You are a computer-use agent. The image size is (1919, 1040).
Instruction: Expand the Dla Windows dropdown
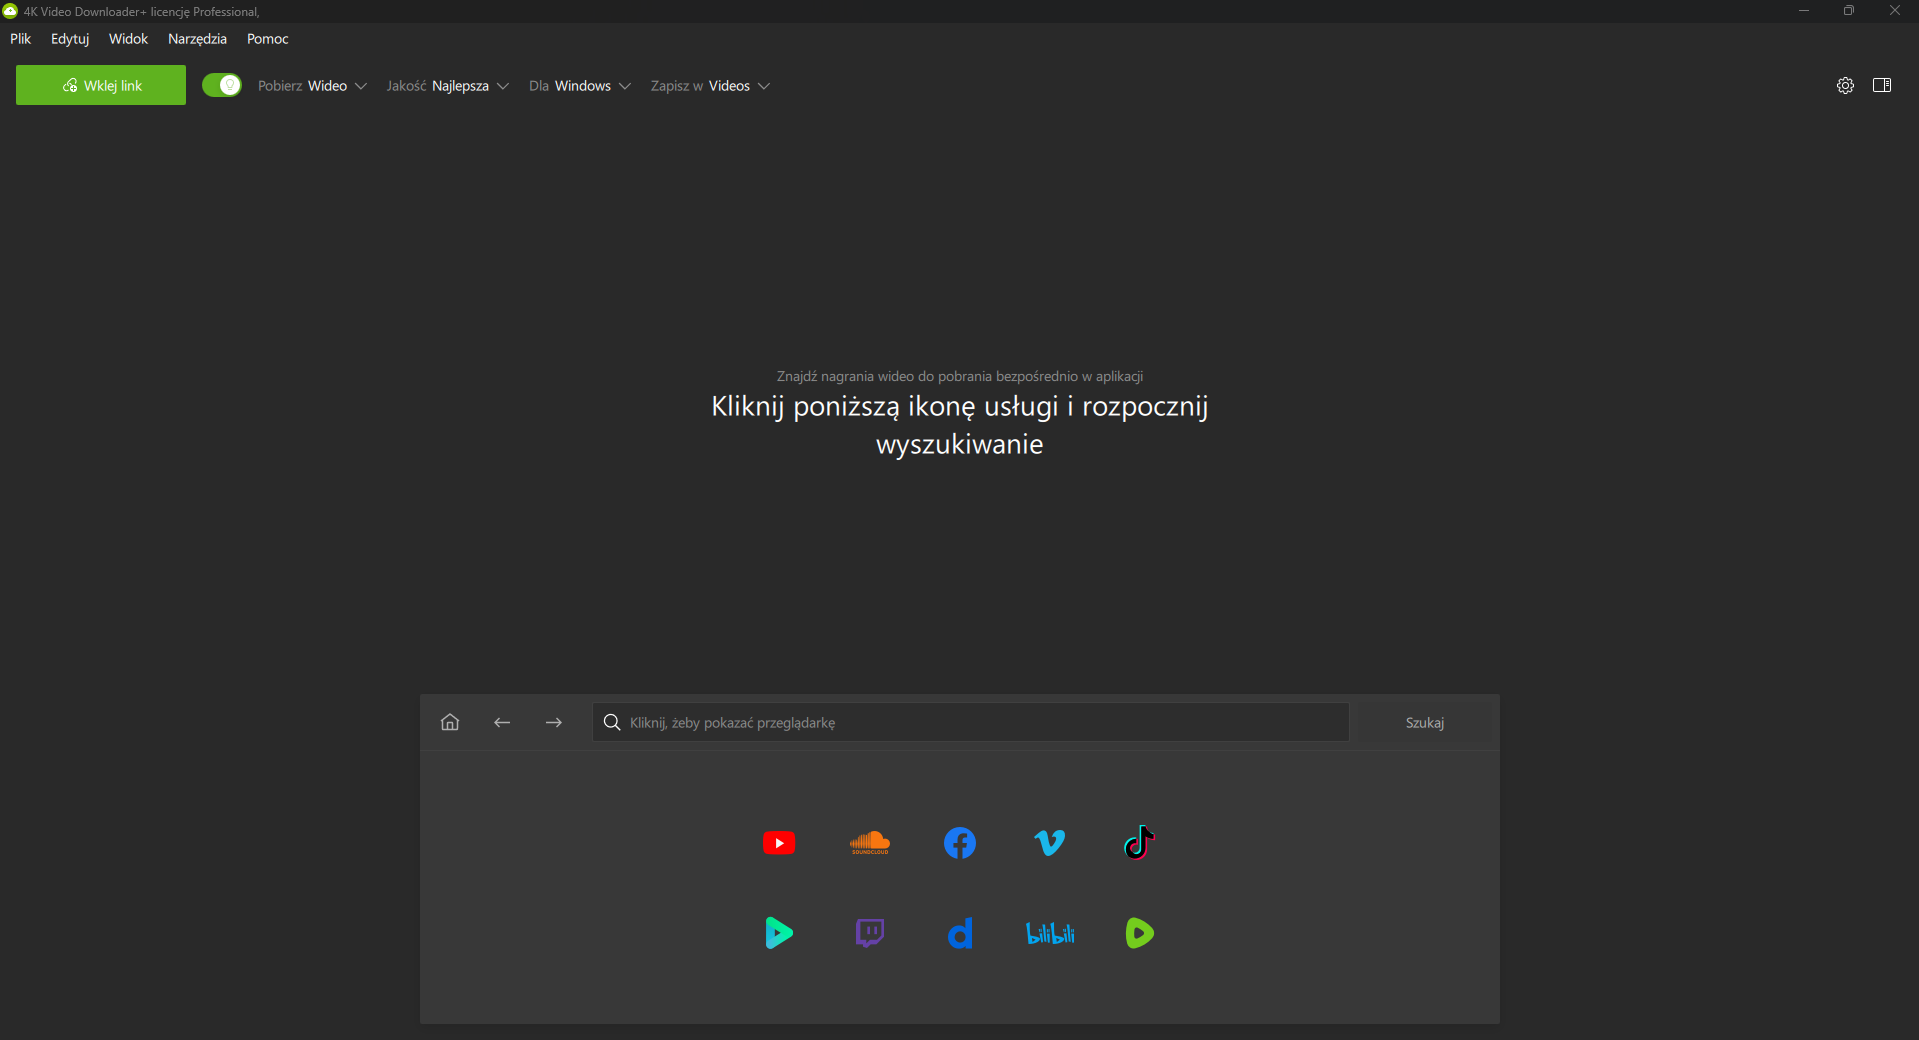tap(580, 86)
